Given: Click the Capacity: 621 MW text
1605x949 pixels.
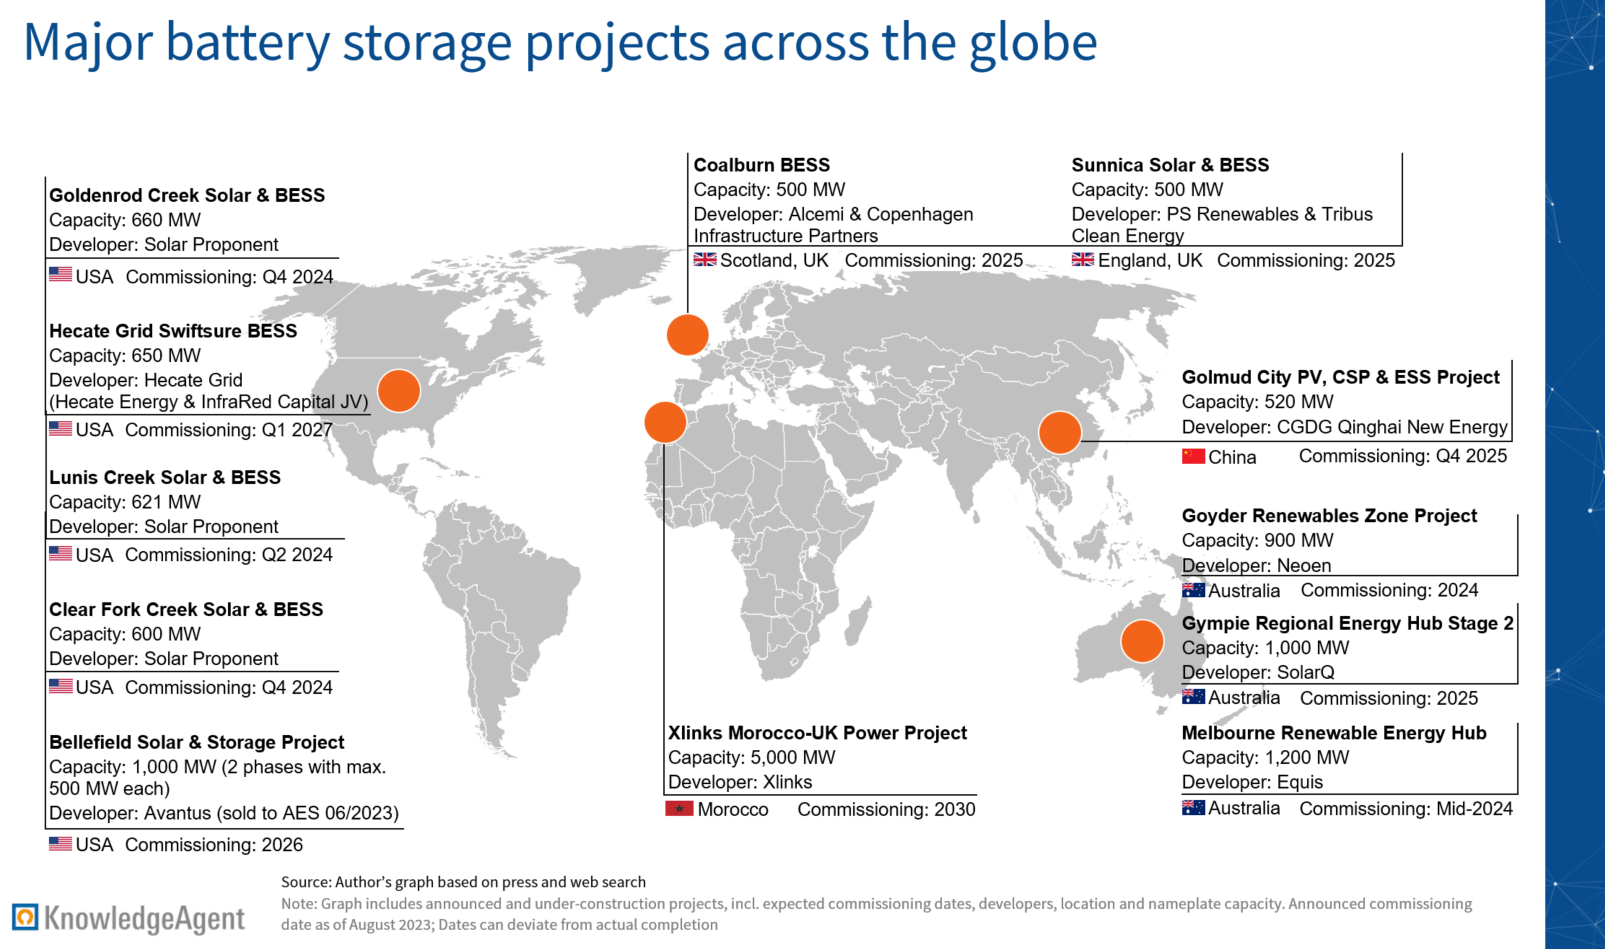Looking at the screenshot, I should coord(125,502).
